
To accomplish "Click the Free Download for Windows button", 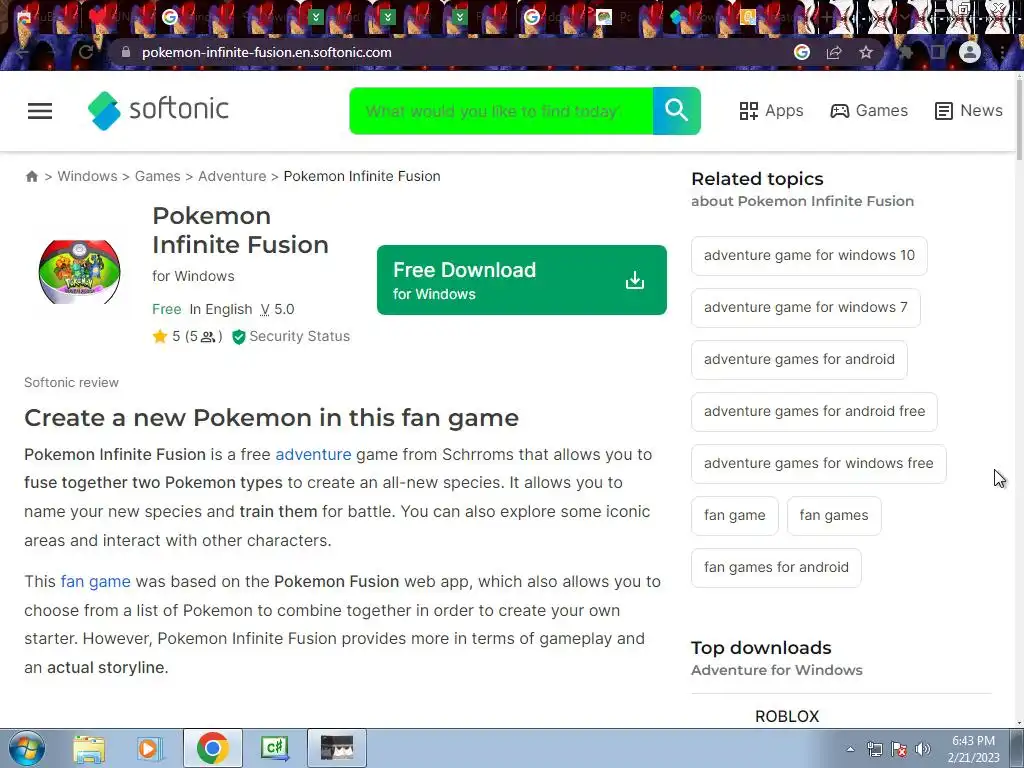I will click(522, 280).
